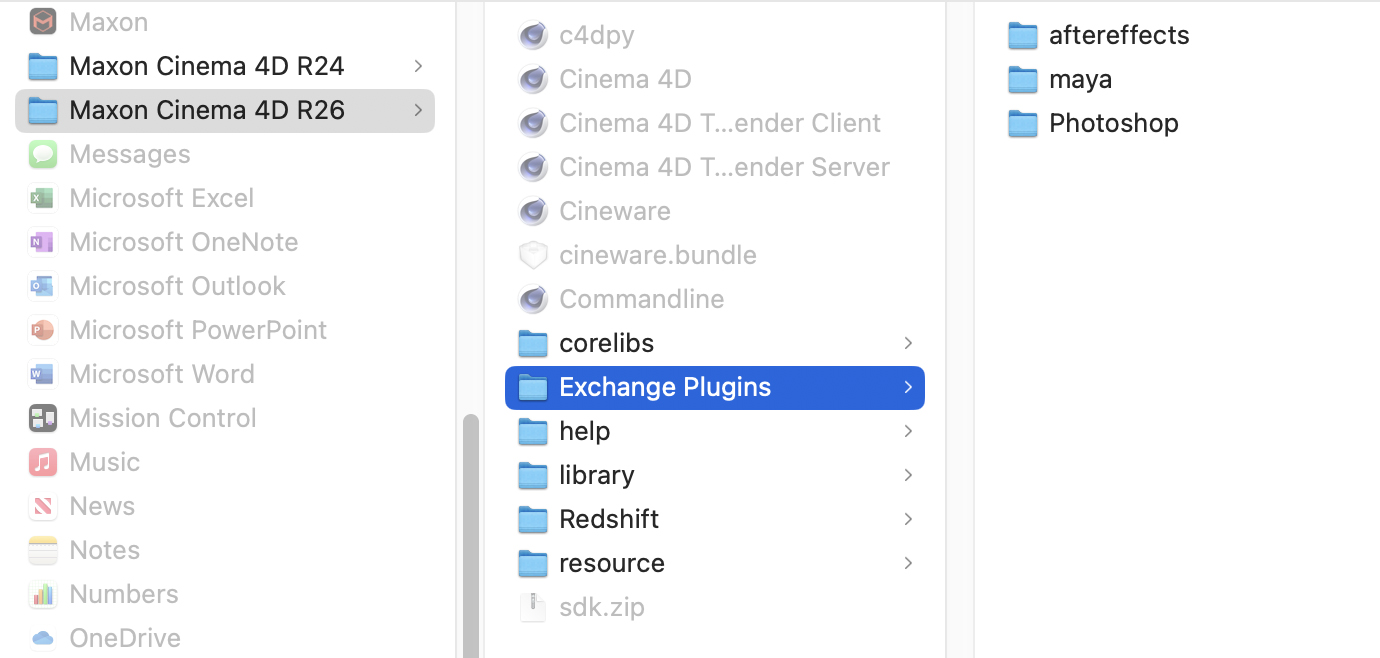This screenshot has width=1380, height=658.
Task: Click the "Maxon Cinema 4D R26" folder name
Action: click(207, 110)
